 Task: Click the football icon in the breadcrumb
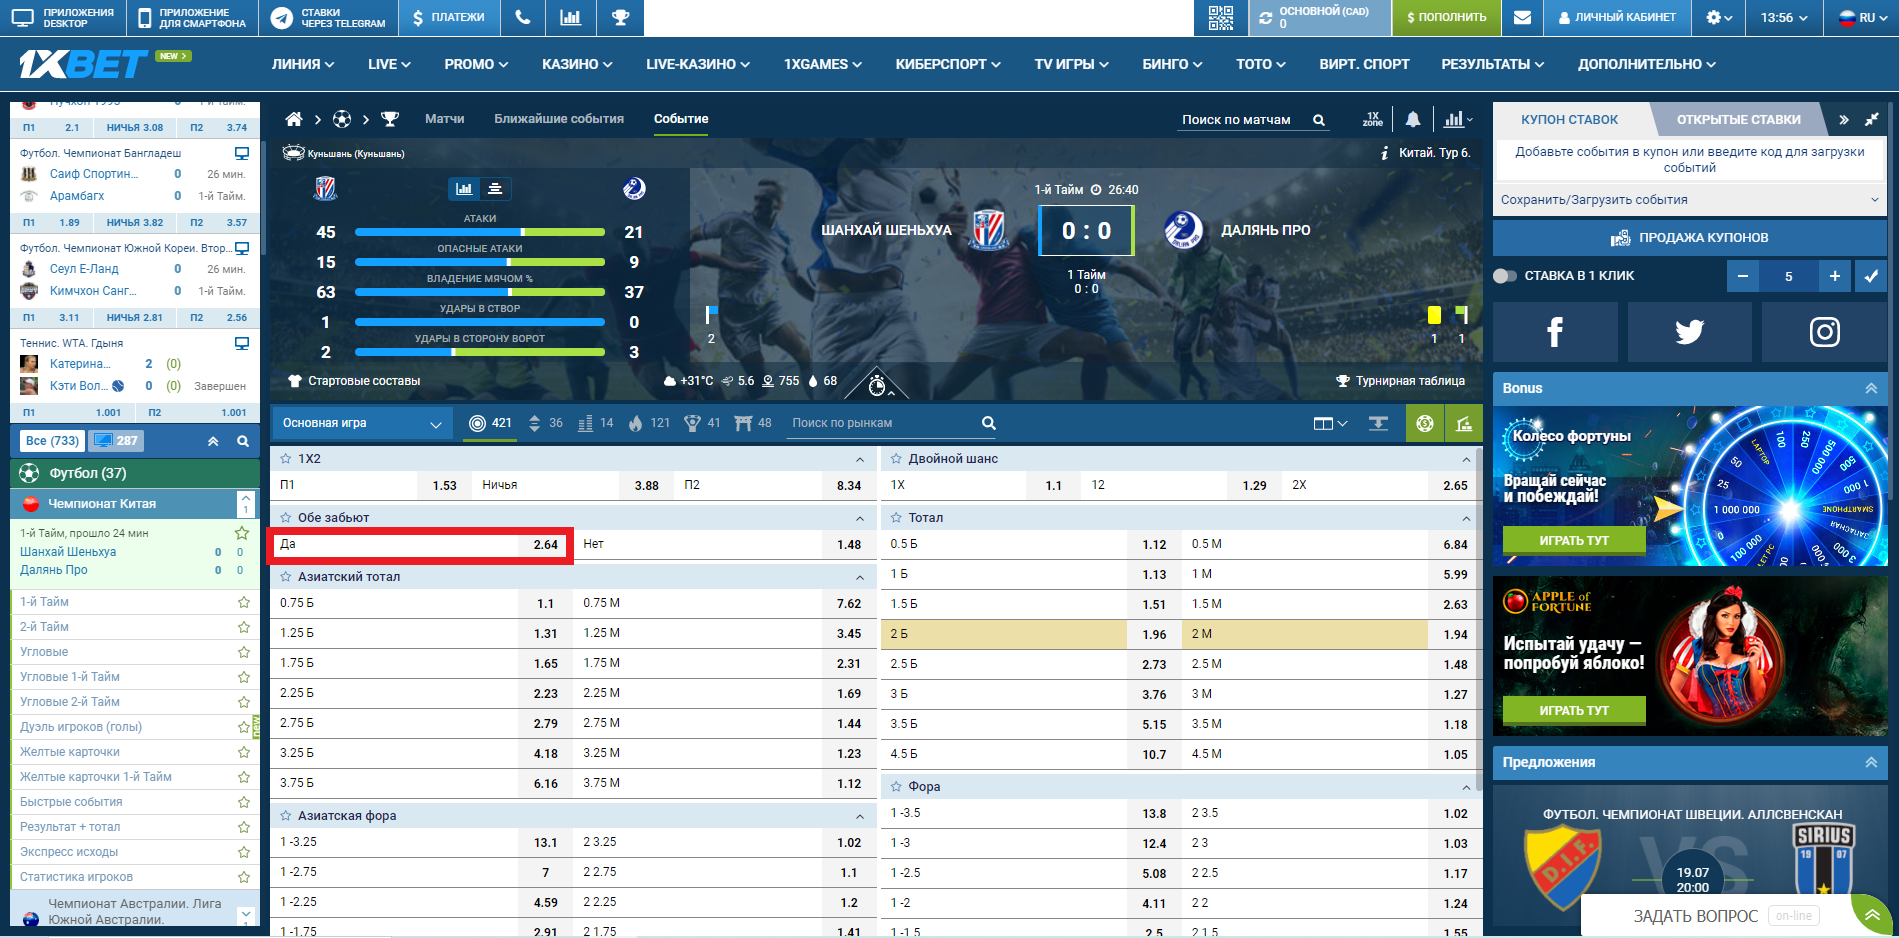click(342, 119)
